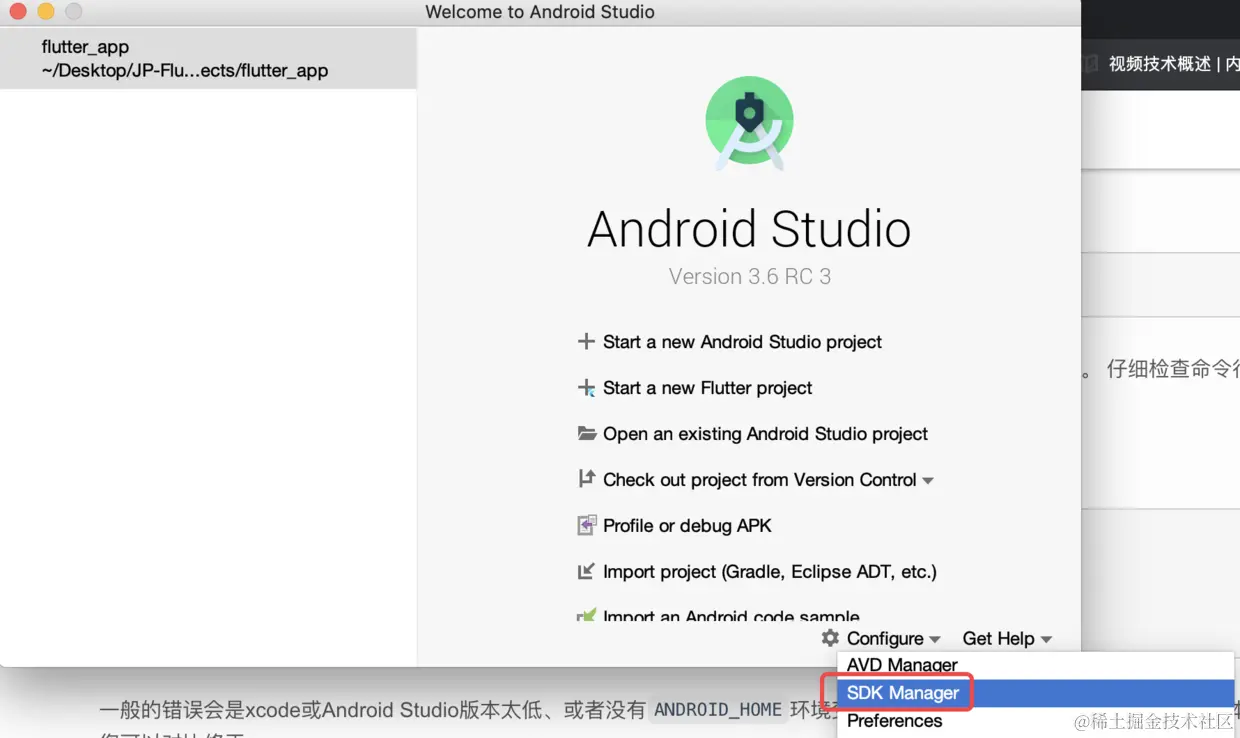
Task: Click the folder icon for Open existing project
Action: 586,434
